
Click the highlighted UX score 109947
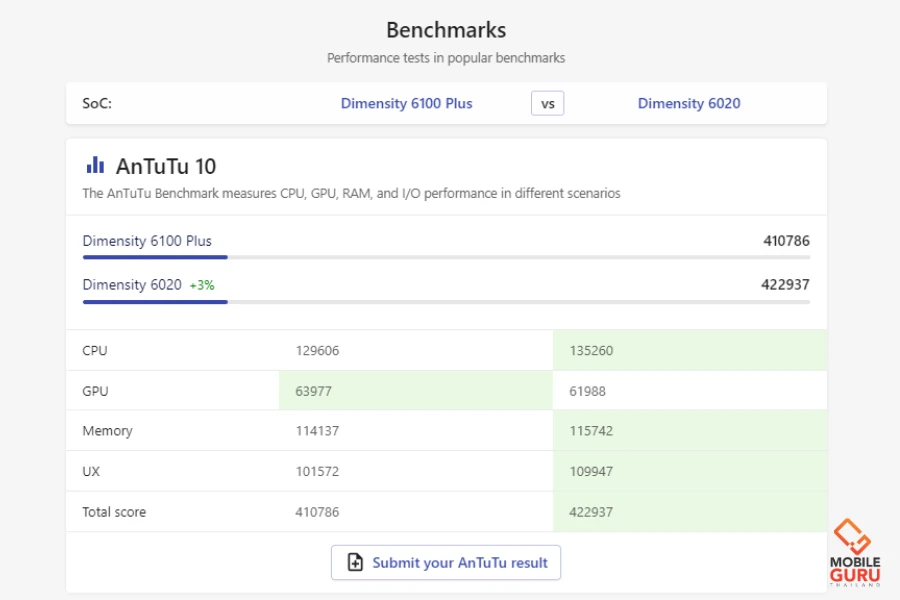click(591, 471)
